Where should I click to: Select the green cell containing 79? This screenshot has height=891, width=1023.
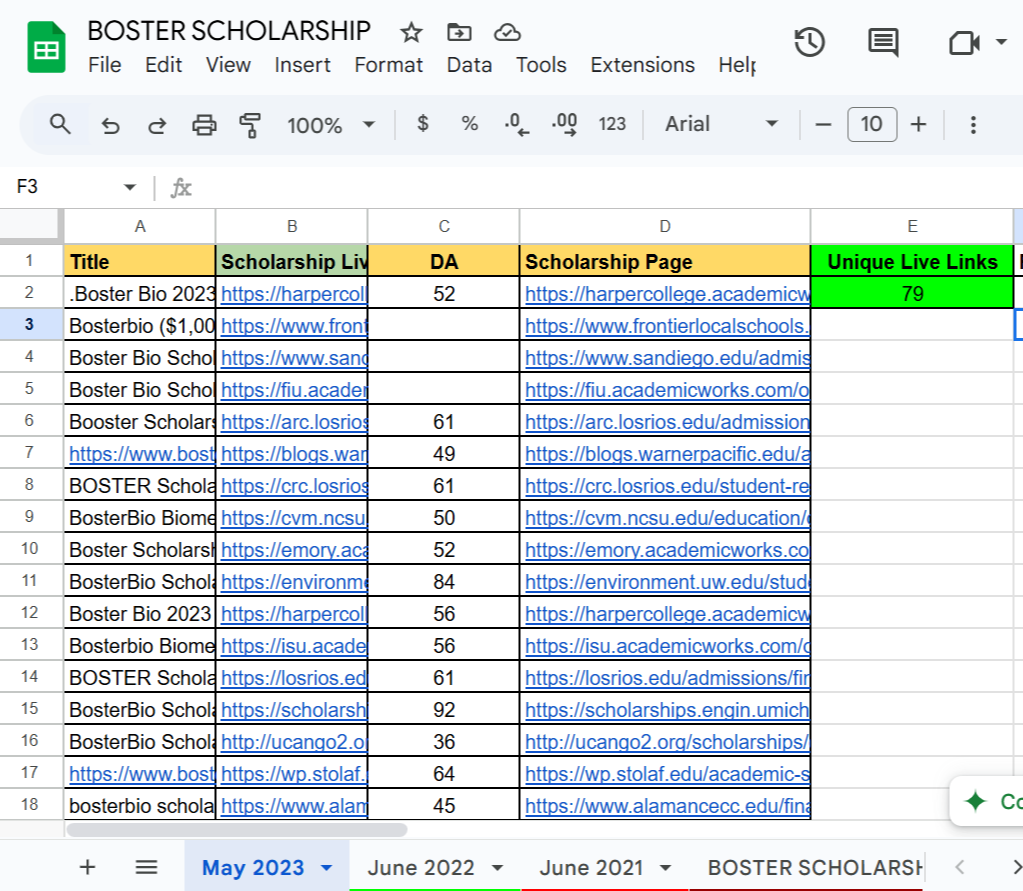[x=911, y=294]
